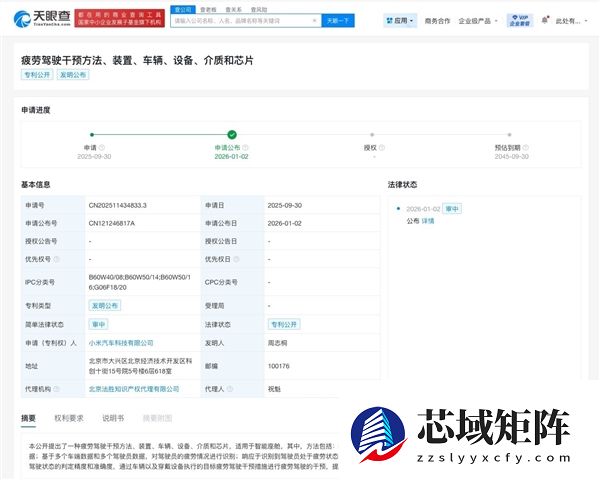The height and width of the screenshot is (480, 600).
Task: Click the estimated expiry date 2045-09-30
Action: coord(512,157)
